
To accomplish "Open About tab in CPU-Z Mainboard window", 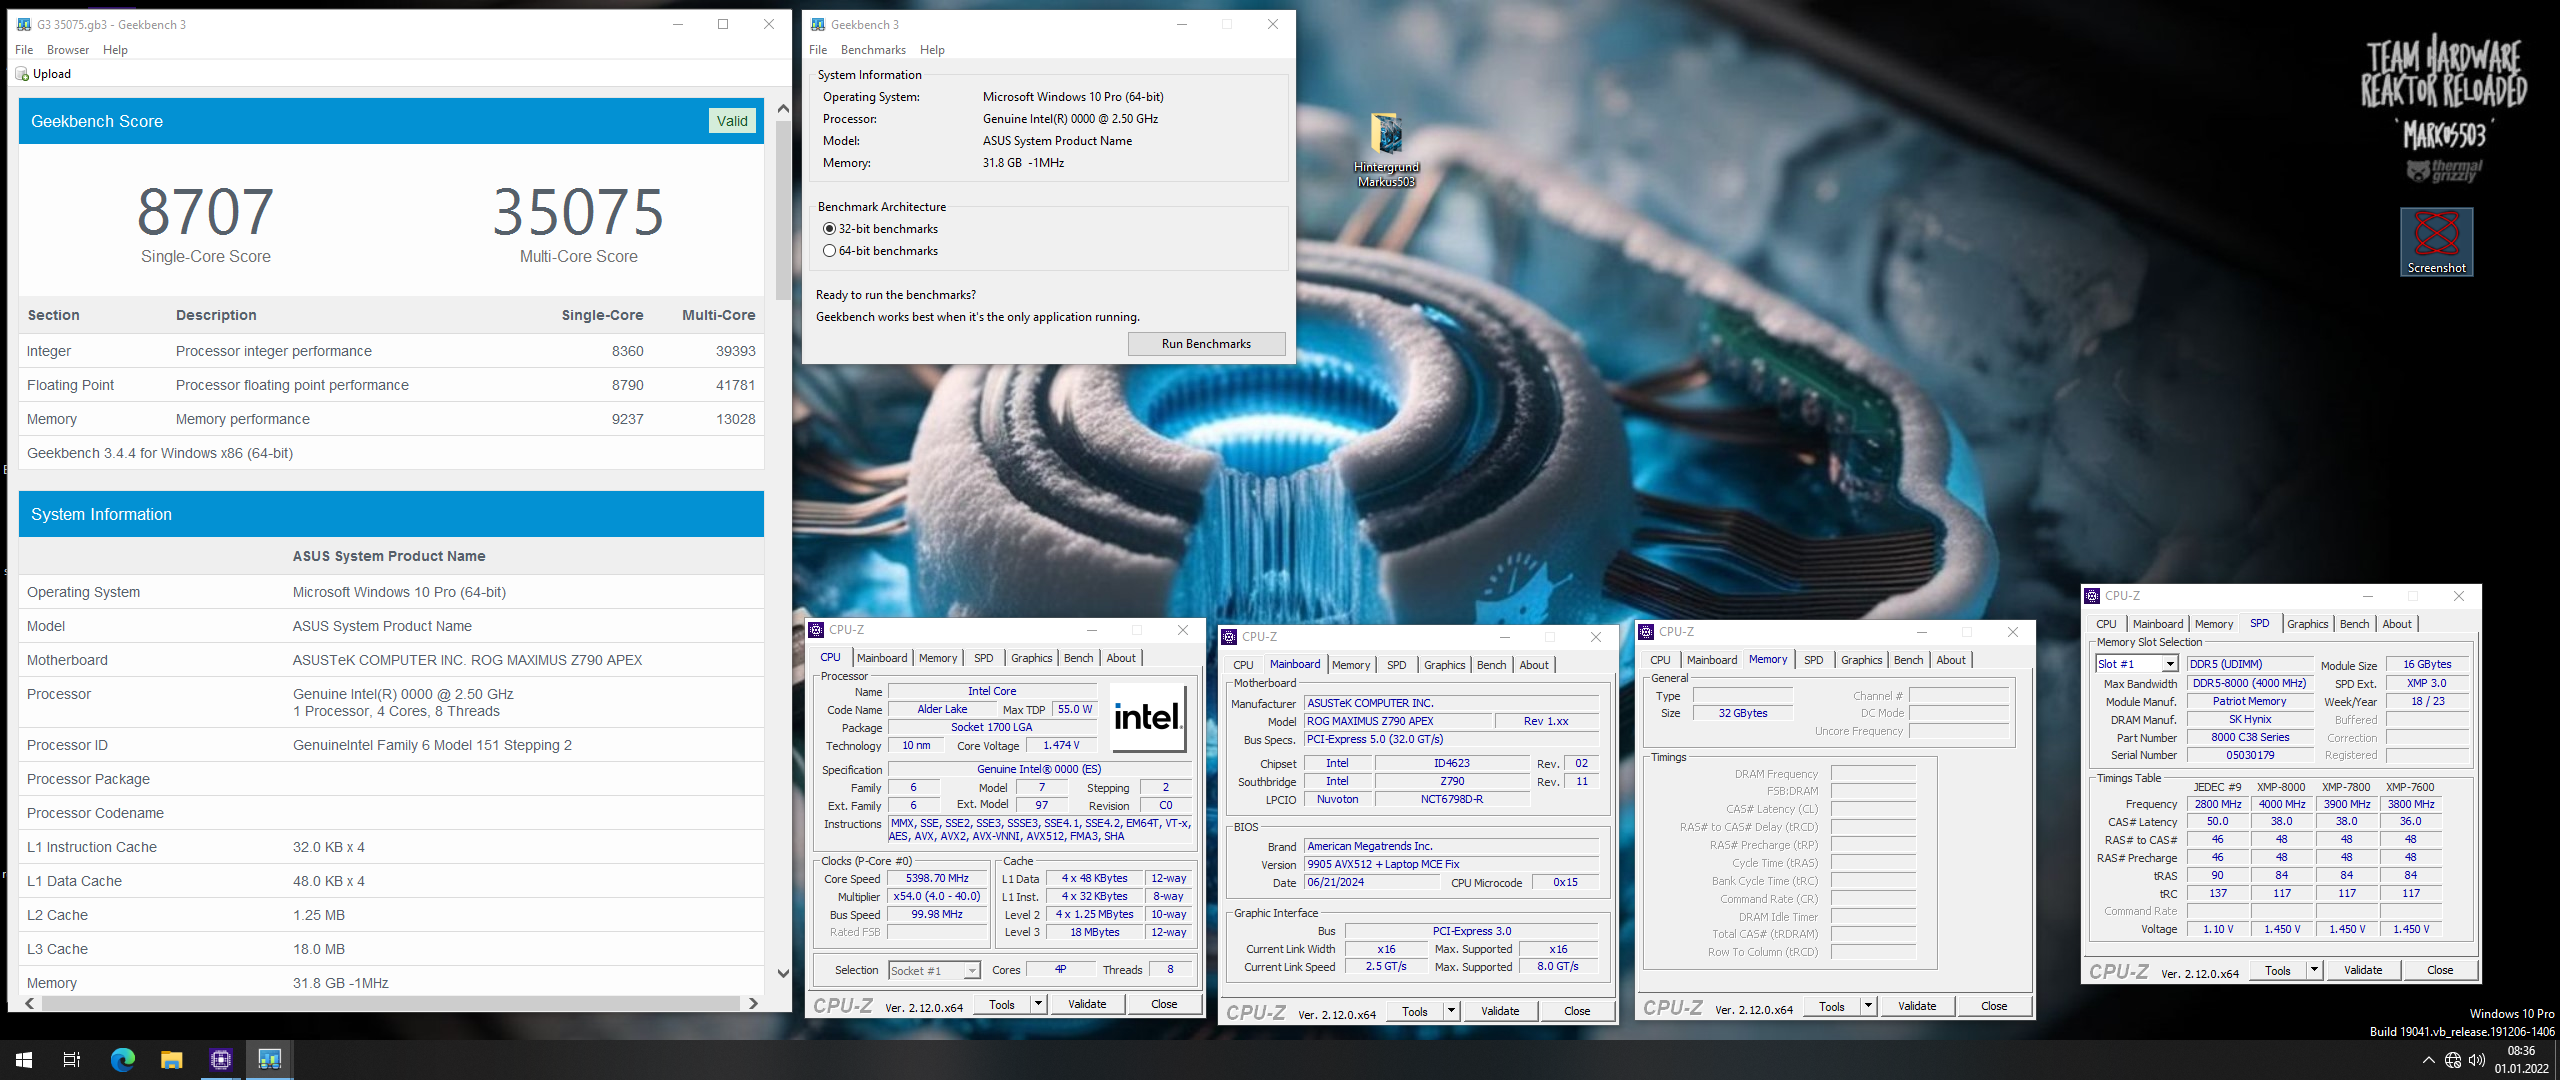I will pos(1533,665).
